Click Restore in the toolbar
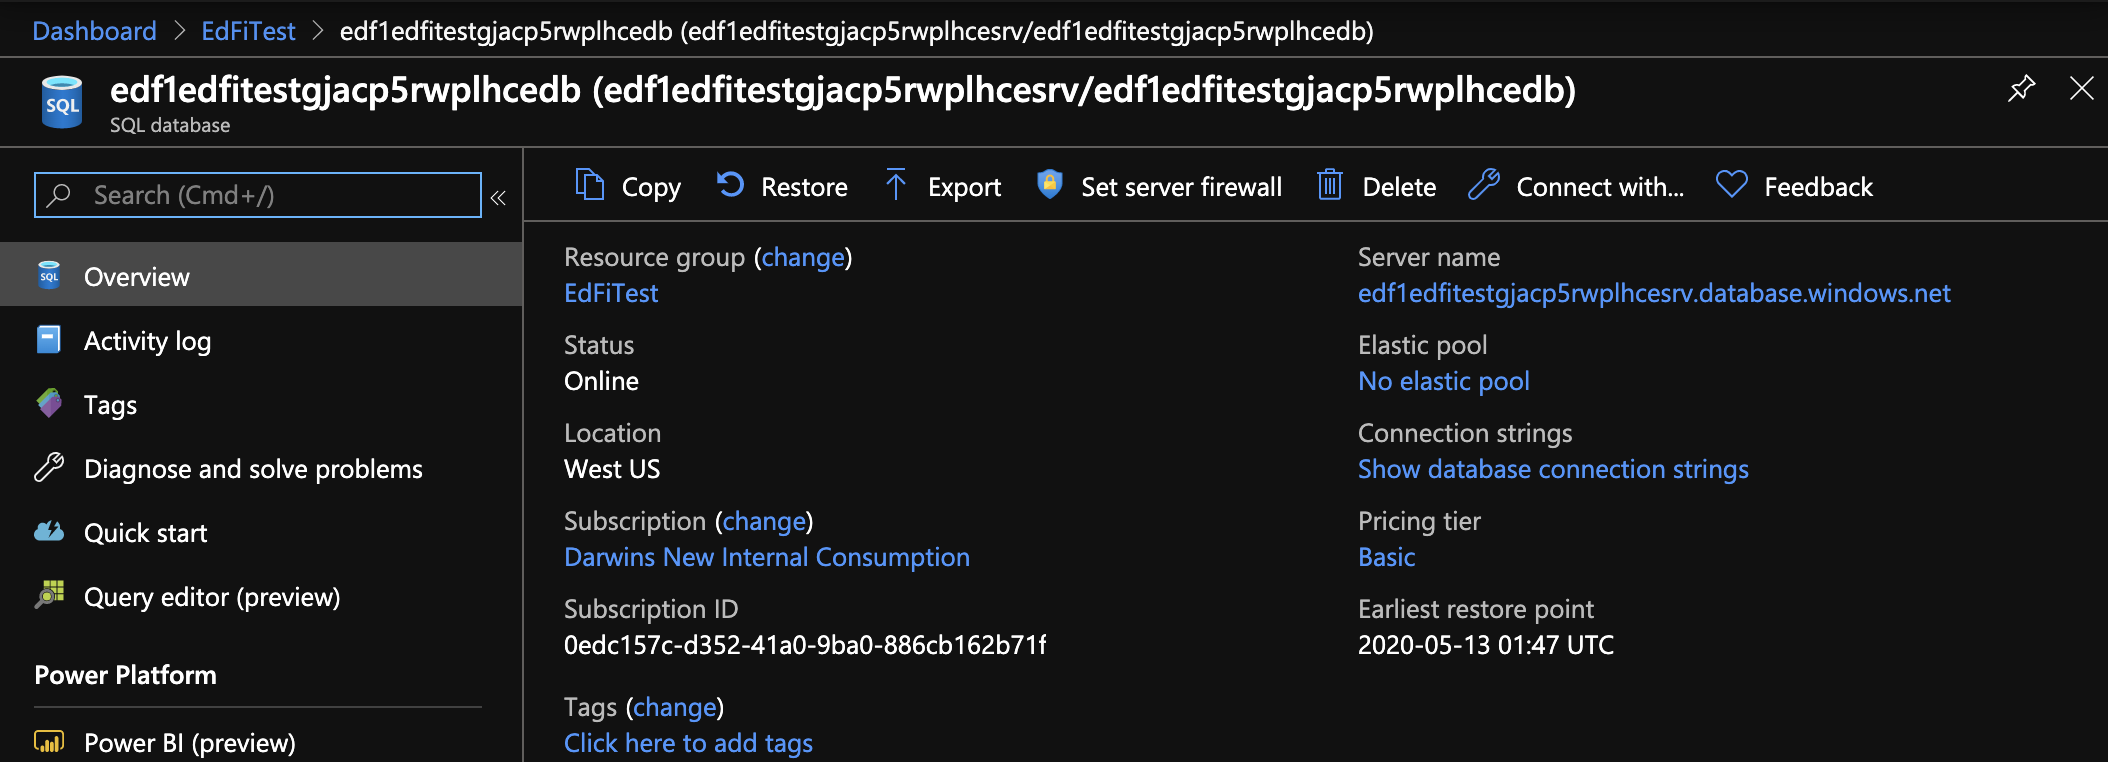Image resolution: width=2108 pixels, height=762 pixels. tap(804, 187)
